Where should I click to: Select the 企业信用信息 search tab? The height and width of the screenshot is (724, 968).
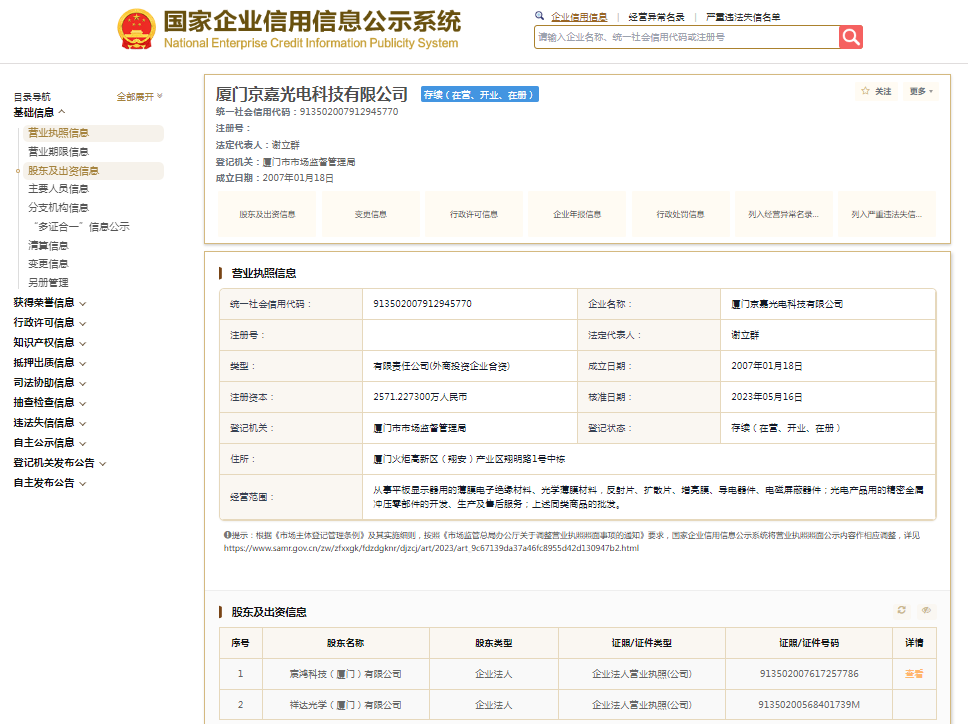pyautogui.click(x=578, y=17)
